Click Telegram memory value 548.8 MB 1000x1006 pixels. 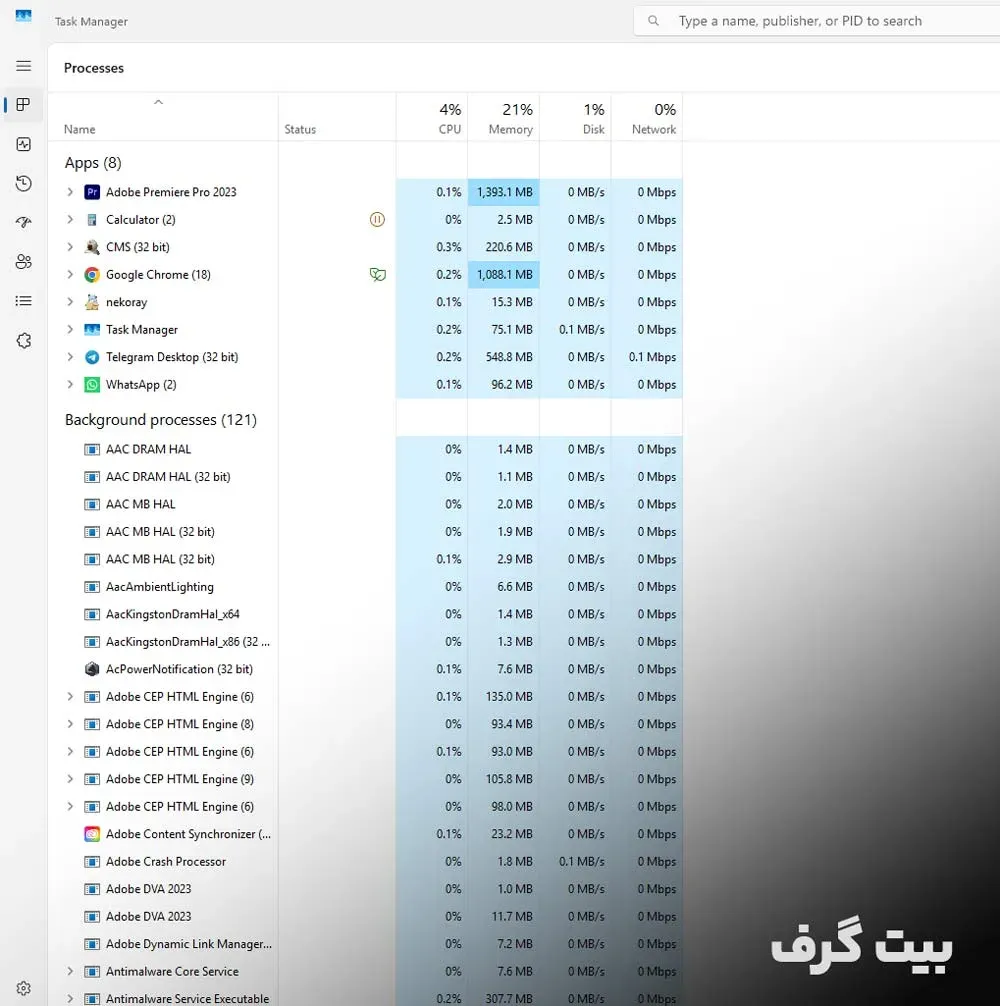click(x=509, y=357)
